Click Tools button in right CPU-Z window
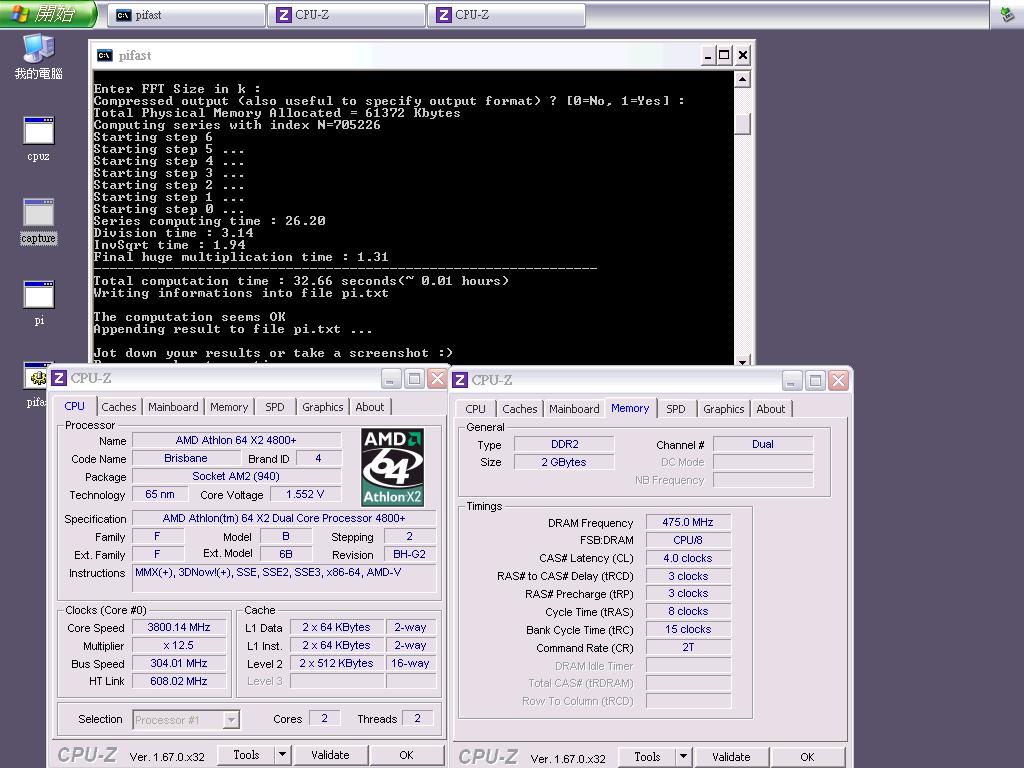 pyautogui.click(x=647, y=757)
